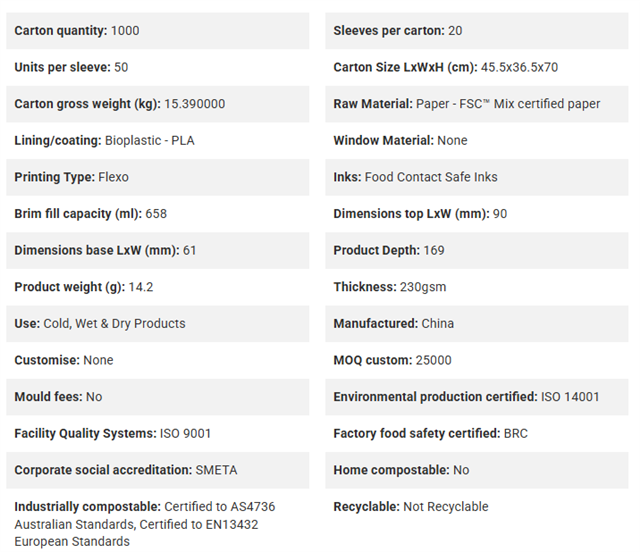This screenshot has height=552, width=640.
Task: Click the Window Material None row
Action: (477, 140)
